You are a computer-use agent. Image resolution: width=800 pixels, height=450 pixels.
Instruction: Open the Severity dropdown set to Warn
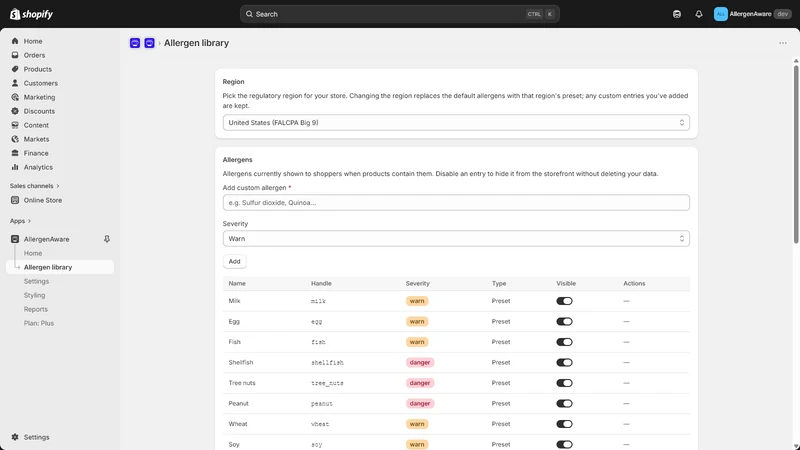(456, 239)
